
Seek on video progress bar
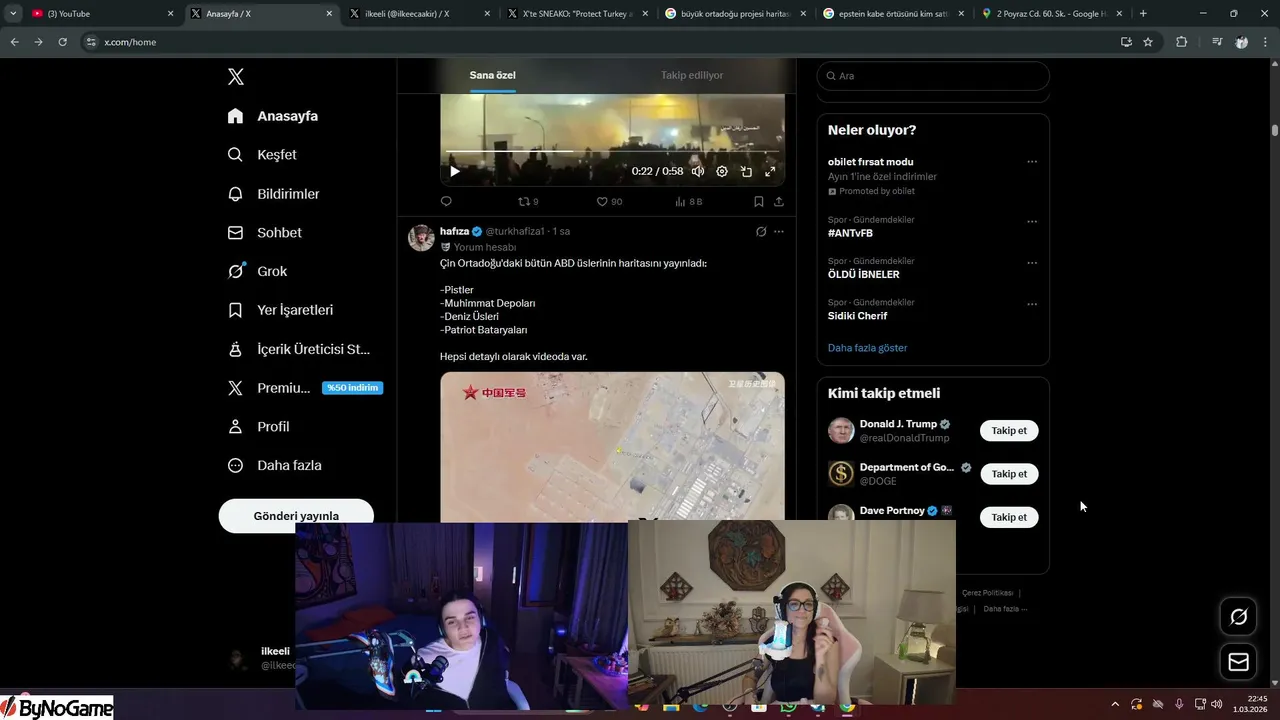point(612,151)
